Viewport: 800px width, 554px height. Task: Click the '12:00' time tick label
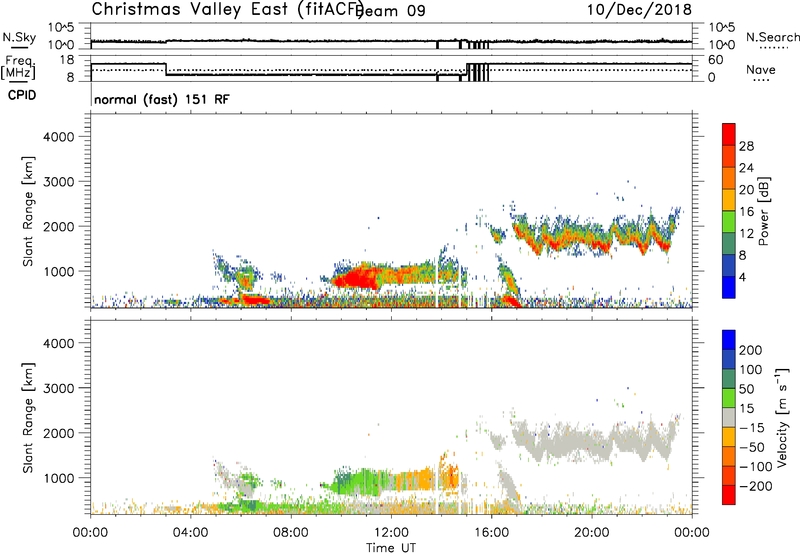(391, 533)
